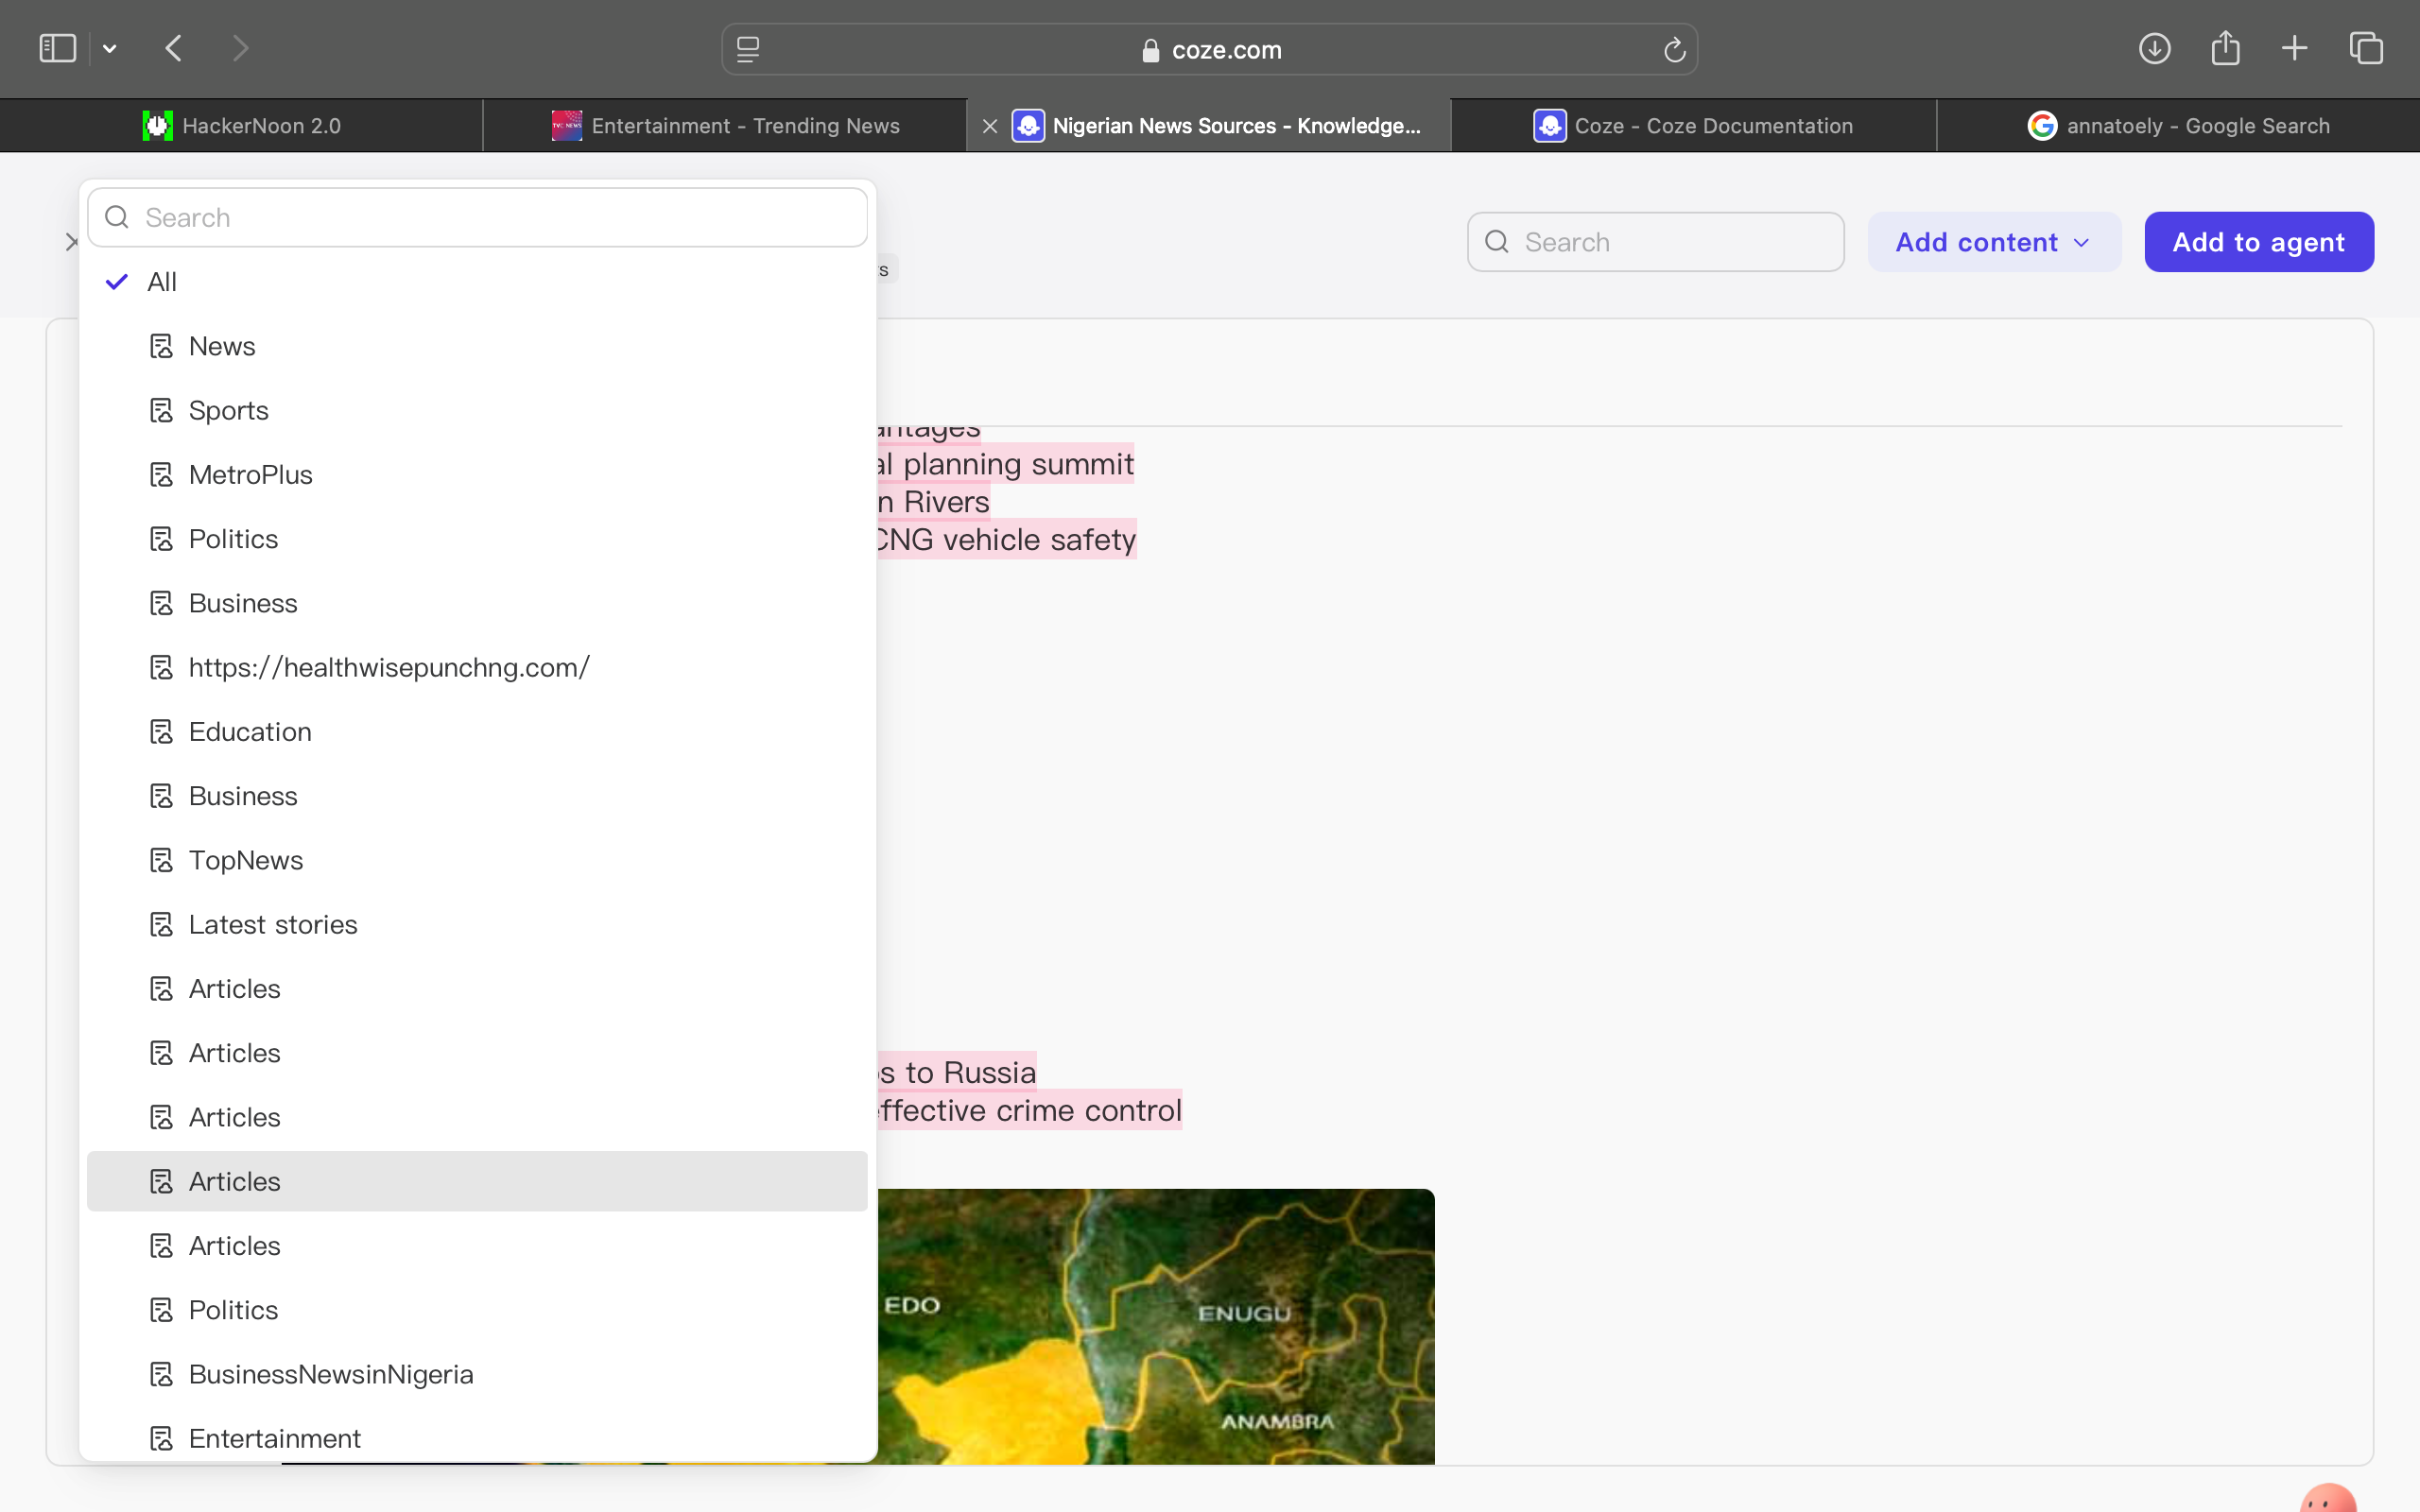Open the sidebar options chevron
2420x1512 pixels.
[x=110, y=49]
